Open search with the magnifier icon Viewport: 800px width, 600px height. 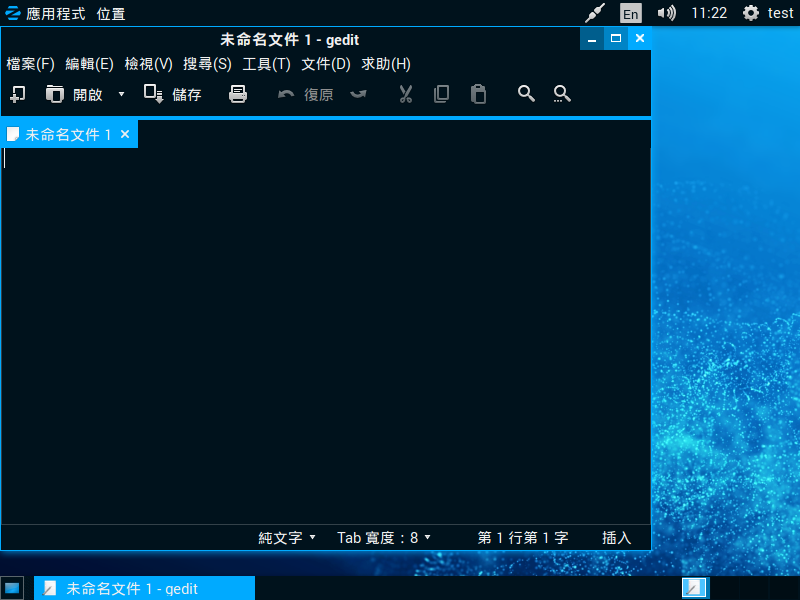526,94
